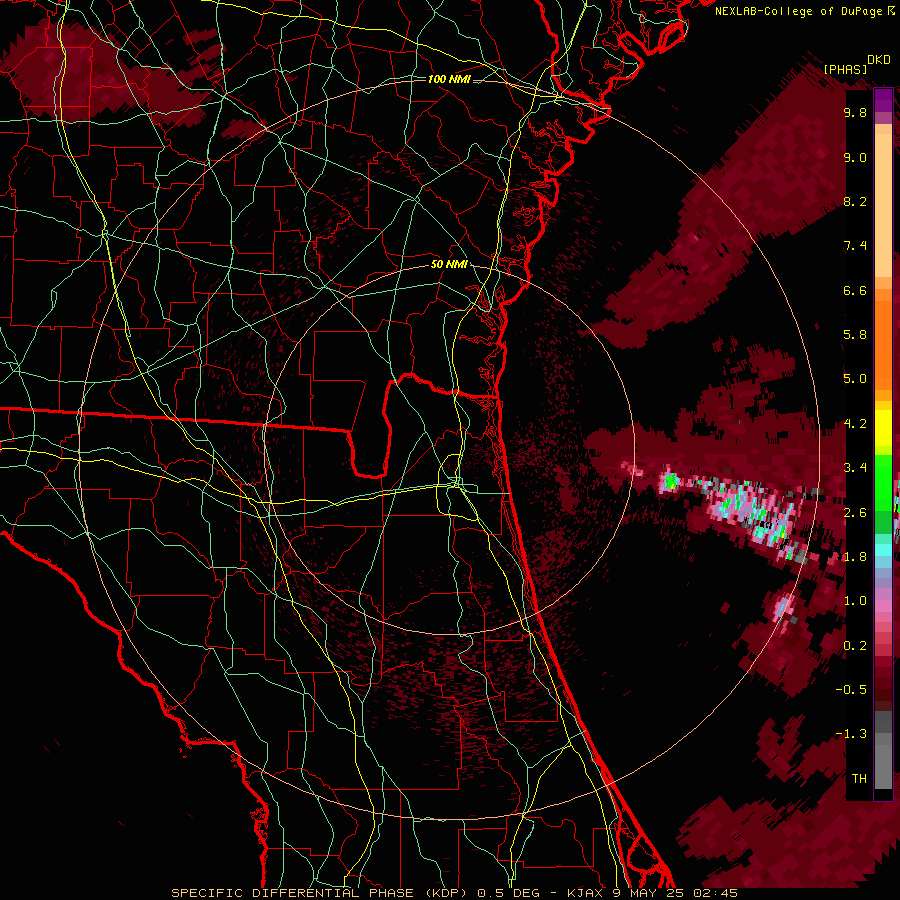The image size is (900, 900).
Task: Click the 1.0 scale value
Action: coord(855,601)
